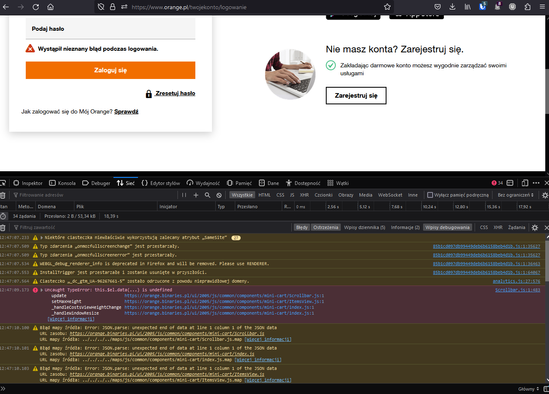Open the Wydajność tab
Image resolution: width=549 pixels, height=394 pixels.
coord(203,183)
